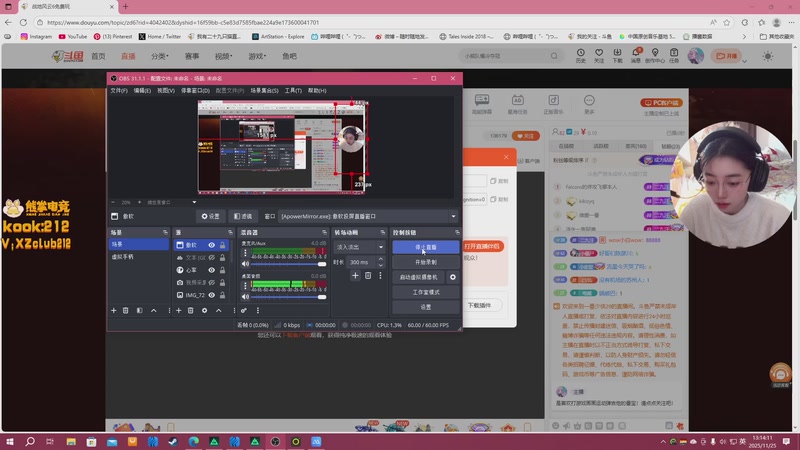
Task: Open Douyu 下载 download icon
Action: pyautogui.click(x=617, y=55)
